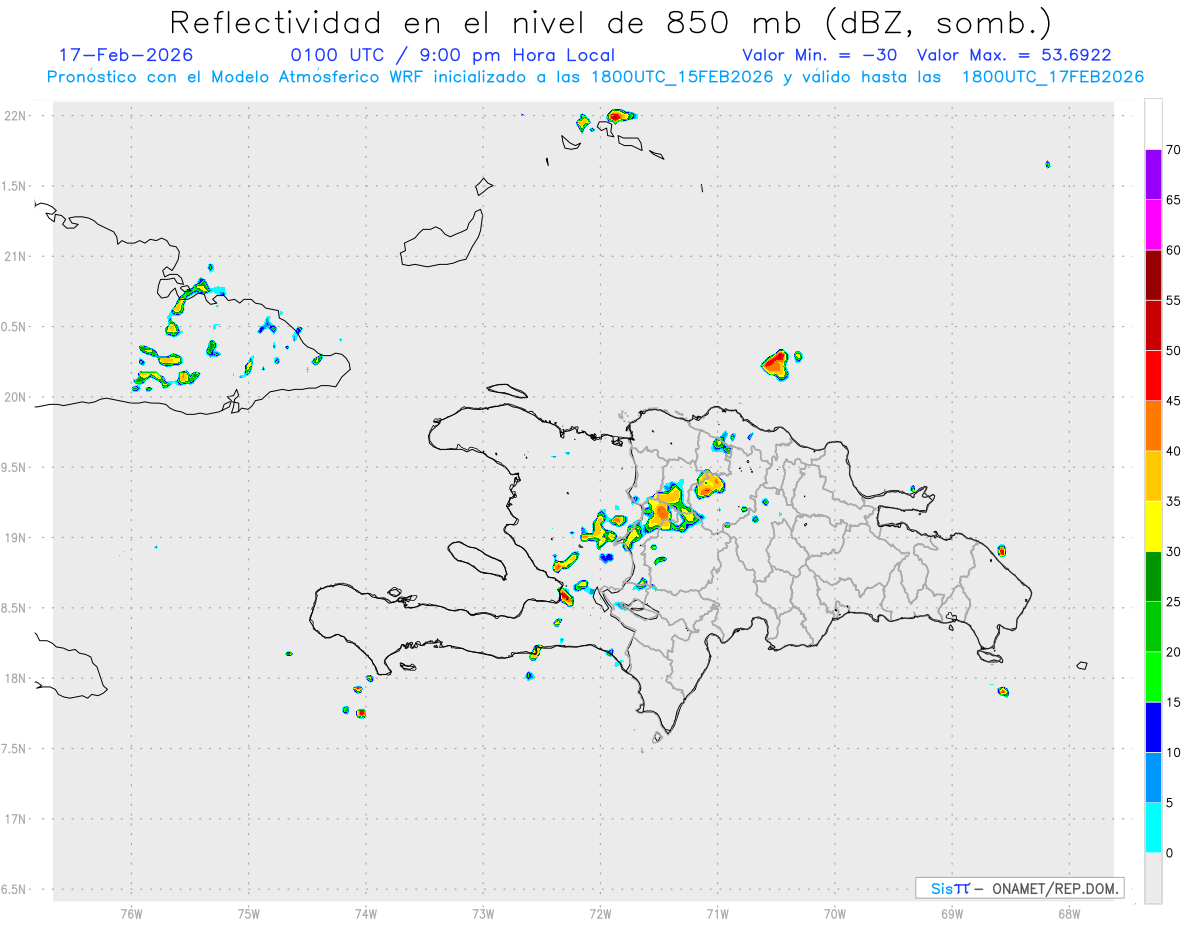Select the yellow 30–35 dBZ colorbar segment
1200x927 pixels.
pos(1153,526)
